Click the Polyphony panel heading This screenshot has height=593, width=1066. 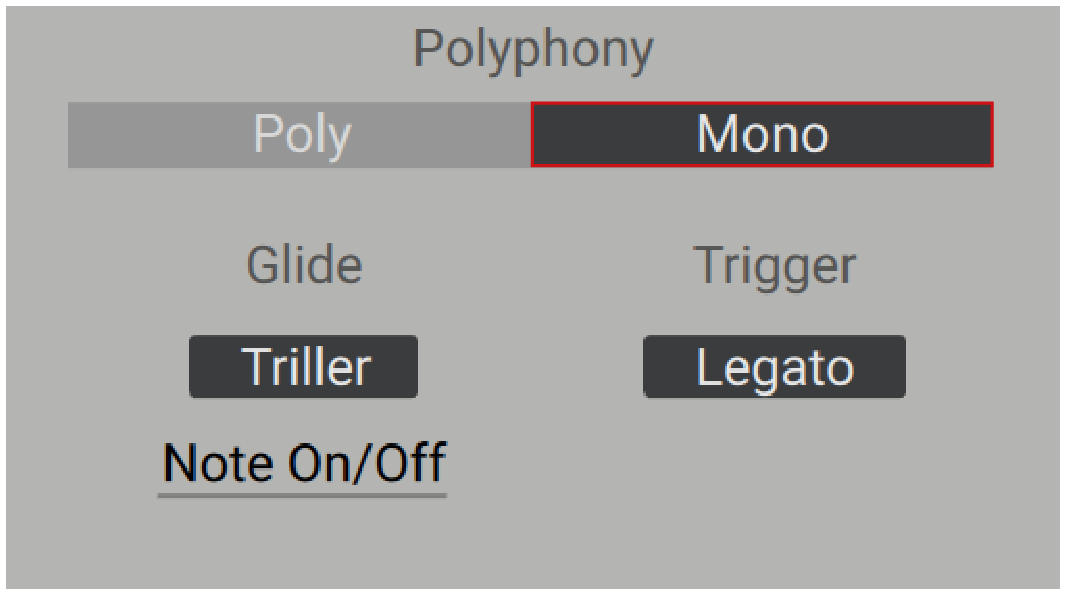535,48
